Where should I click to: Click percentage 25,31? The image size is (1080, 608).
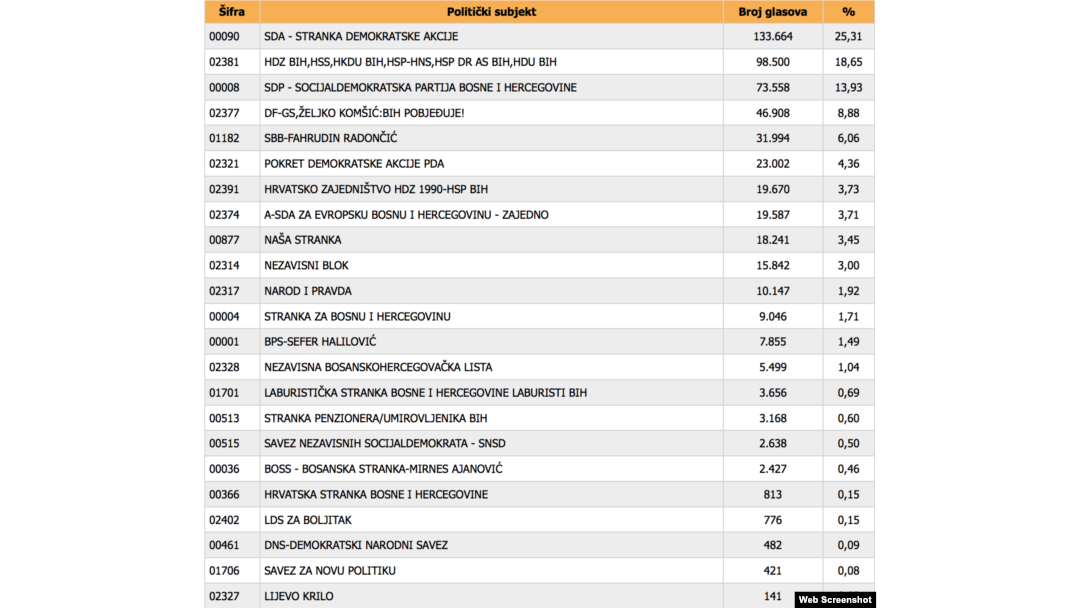849,36
